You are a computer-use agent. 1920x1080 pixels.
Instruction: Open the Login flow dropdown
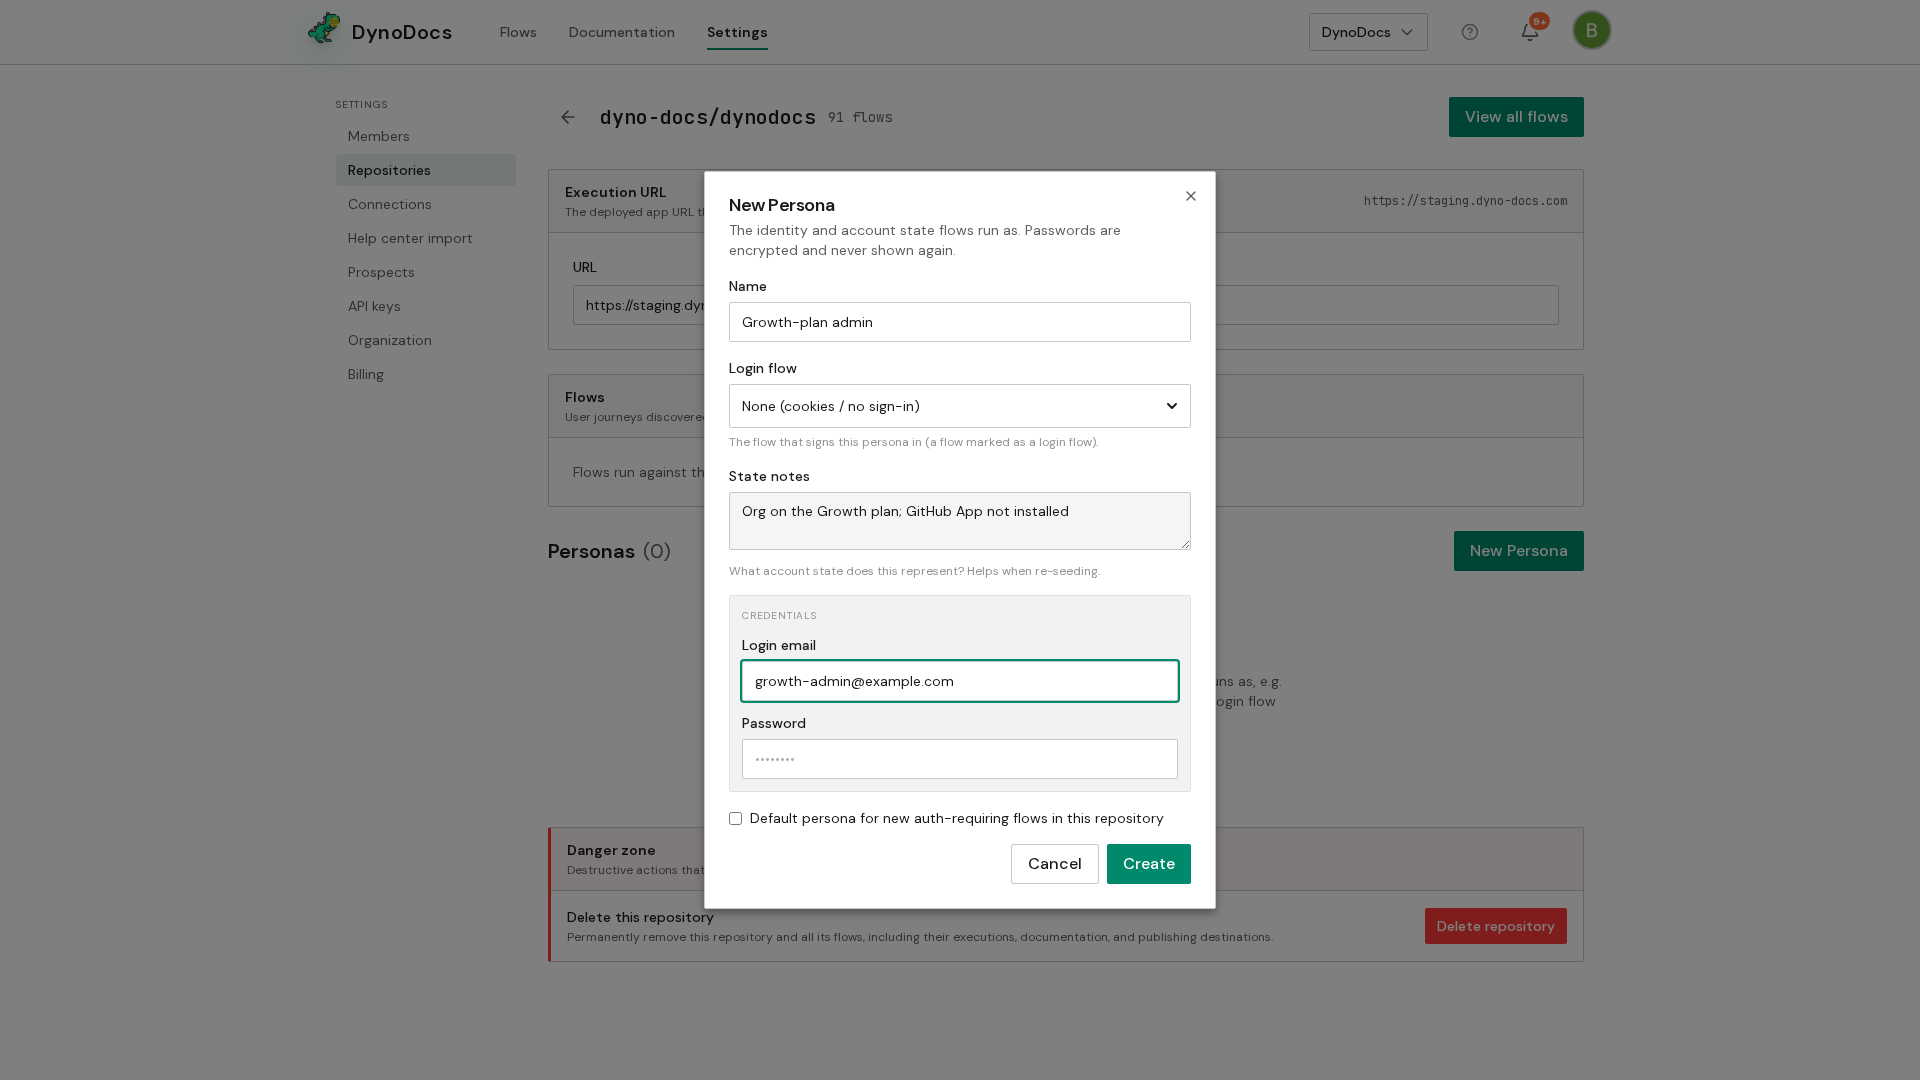[x=960, y=406]
